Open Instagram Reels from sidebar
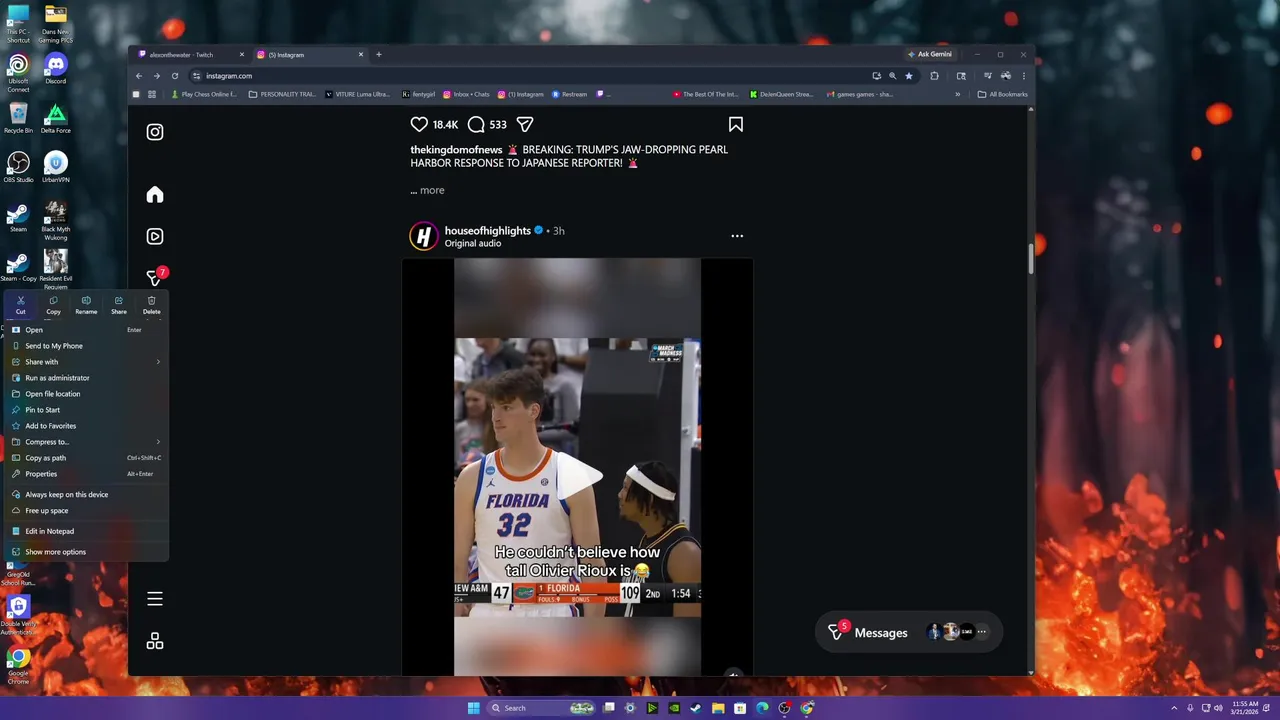The width and height of the screenshot is (1280, 720). tap(155, 237)
